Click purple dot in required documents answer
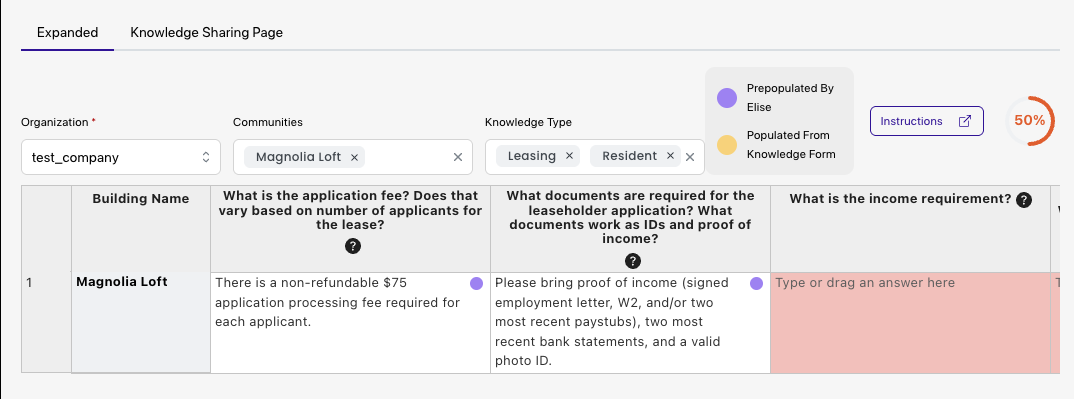1074x399 pixels. 756,283
